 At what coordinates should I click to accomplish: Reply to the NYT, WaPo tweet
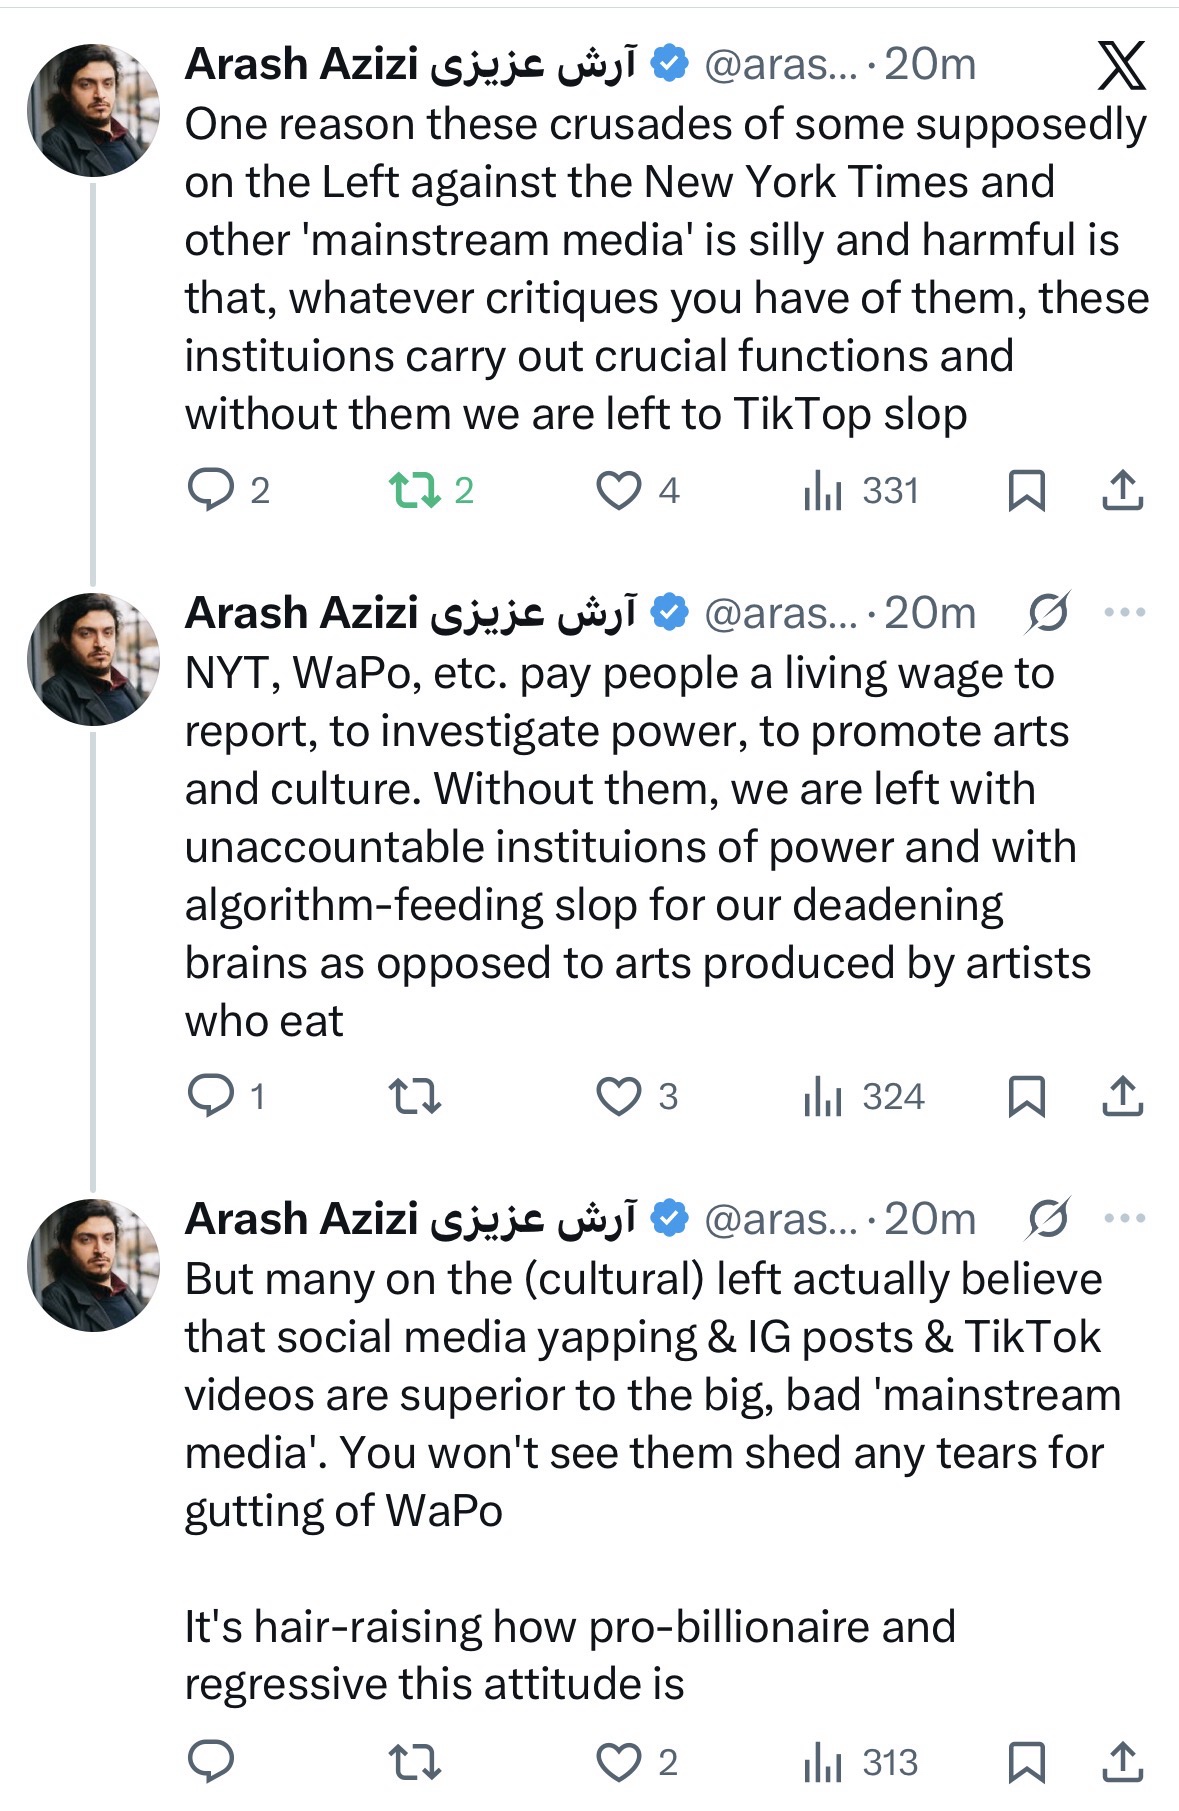coord(211,1096)
